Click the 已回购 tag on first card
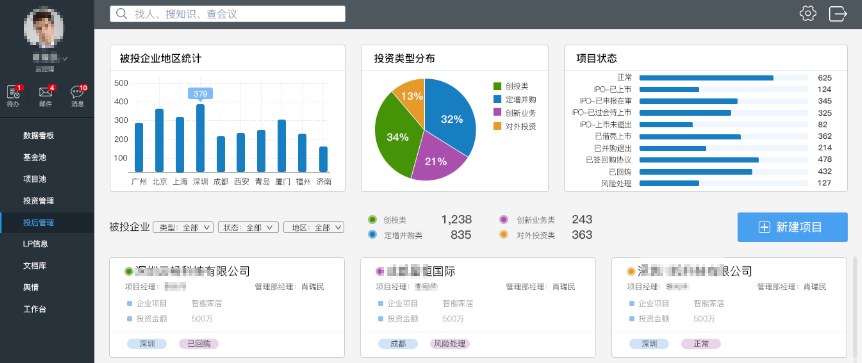This screenshot has width=862, height=363. (198, 344)
